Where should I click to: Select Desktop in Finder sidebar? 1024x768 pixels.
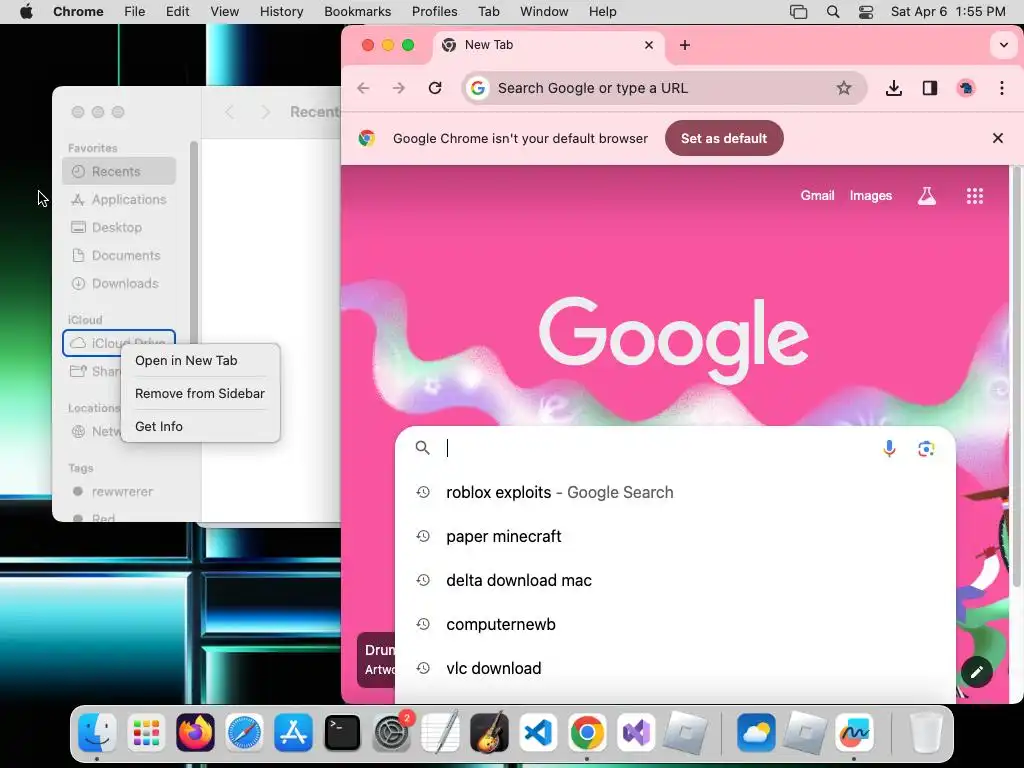(119, 227)
